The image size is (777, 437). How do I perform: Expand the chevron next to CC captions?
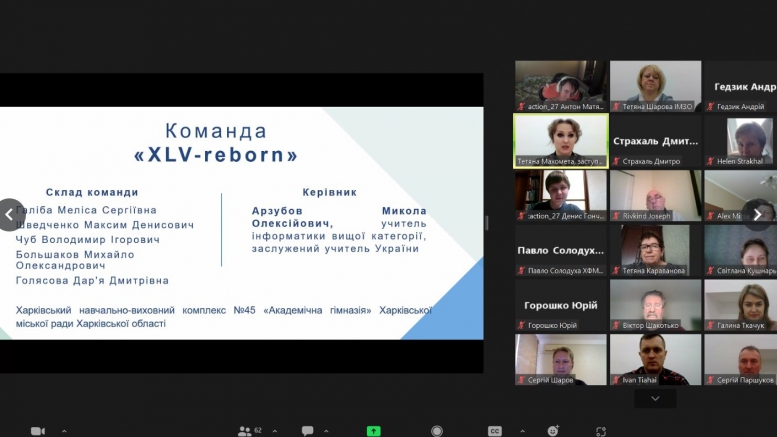[x=522, y=431]
